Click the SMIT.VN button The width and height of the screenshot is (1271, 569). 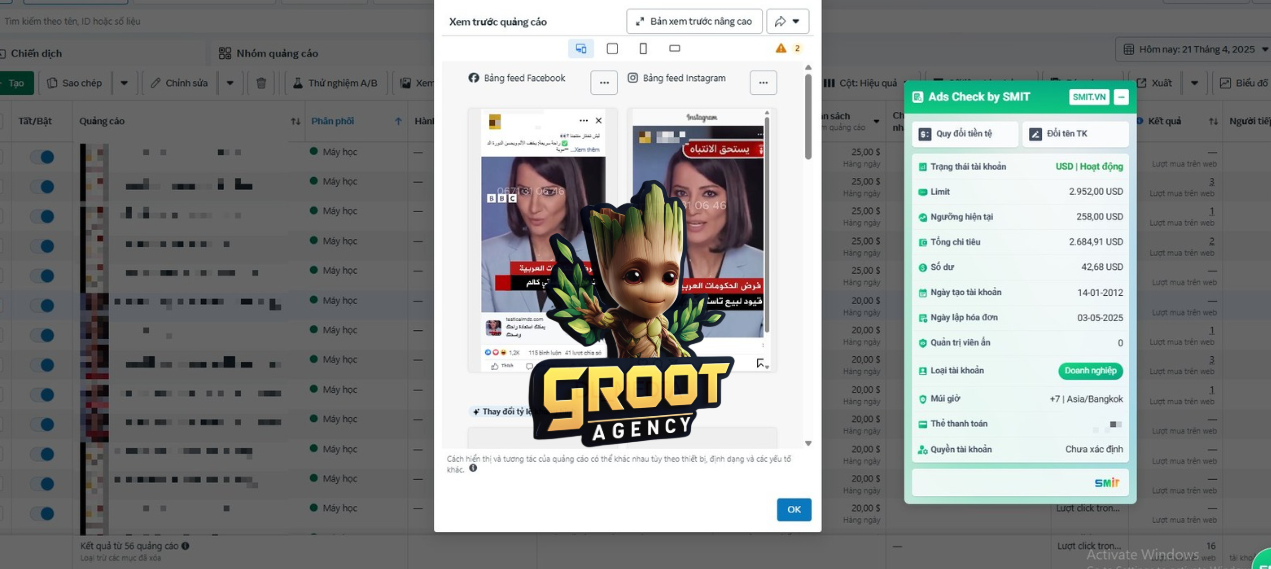pos(1089,97)
